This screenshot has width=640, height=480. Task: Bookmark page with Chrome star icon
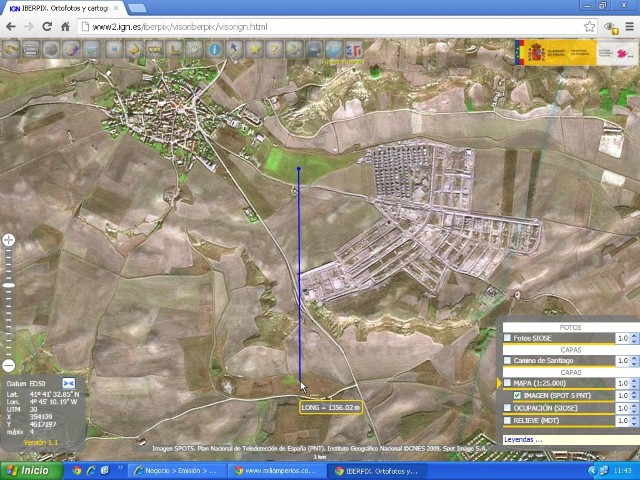click(589, 26)
